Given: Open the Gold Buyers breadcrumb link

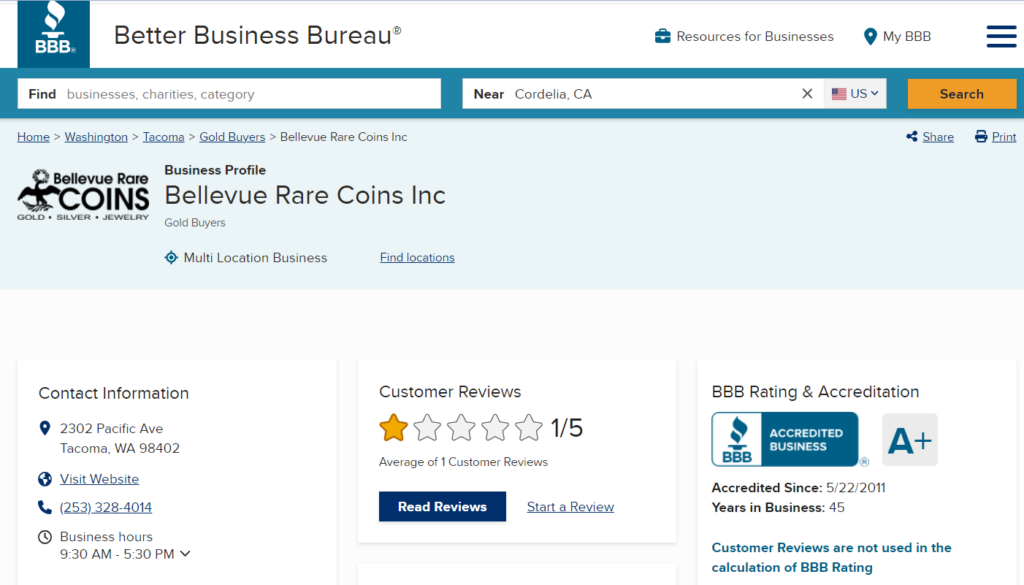Looking at the screenshot, I should (232, 136).
